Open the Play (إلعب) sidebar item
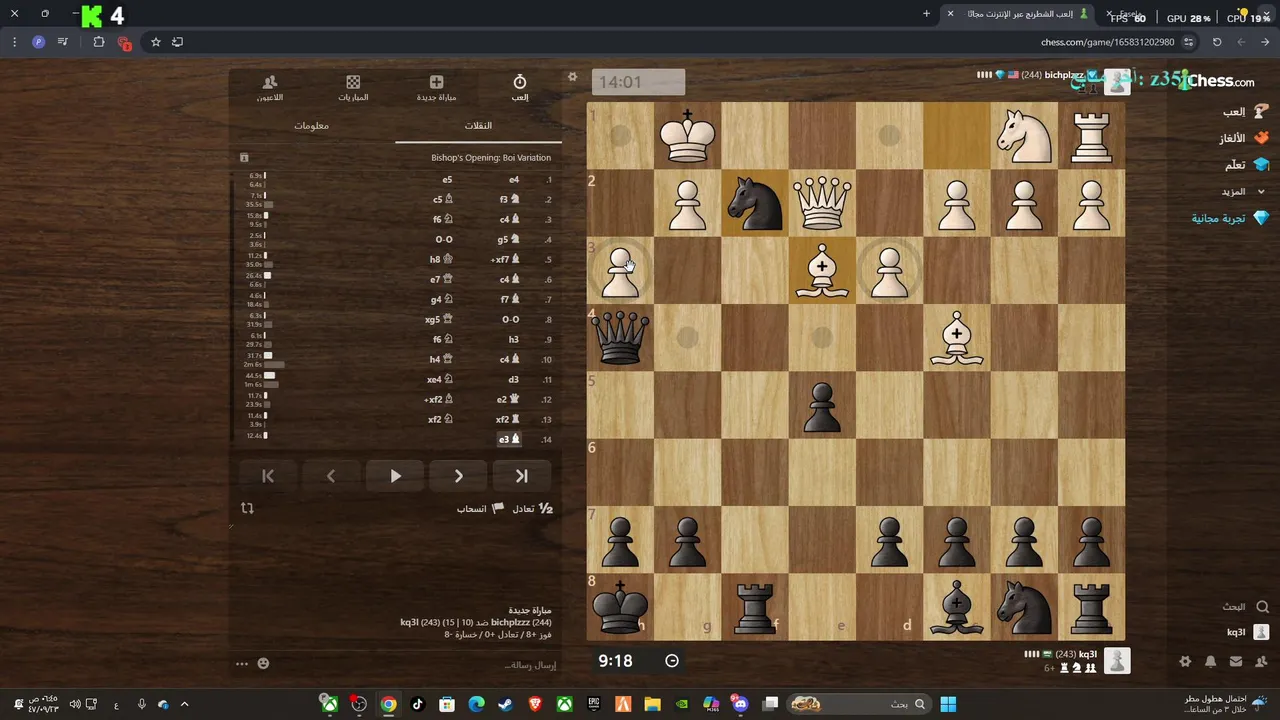 [1245, 112]
